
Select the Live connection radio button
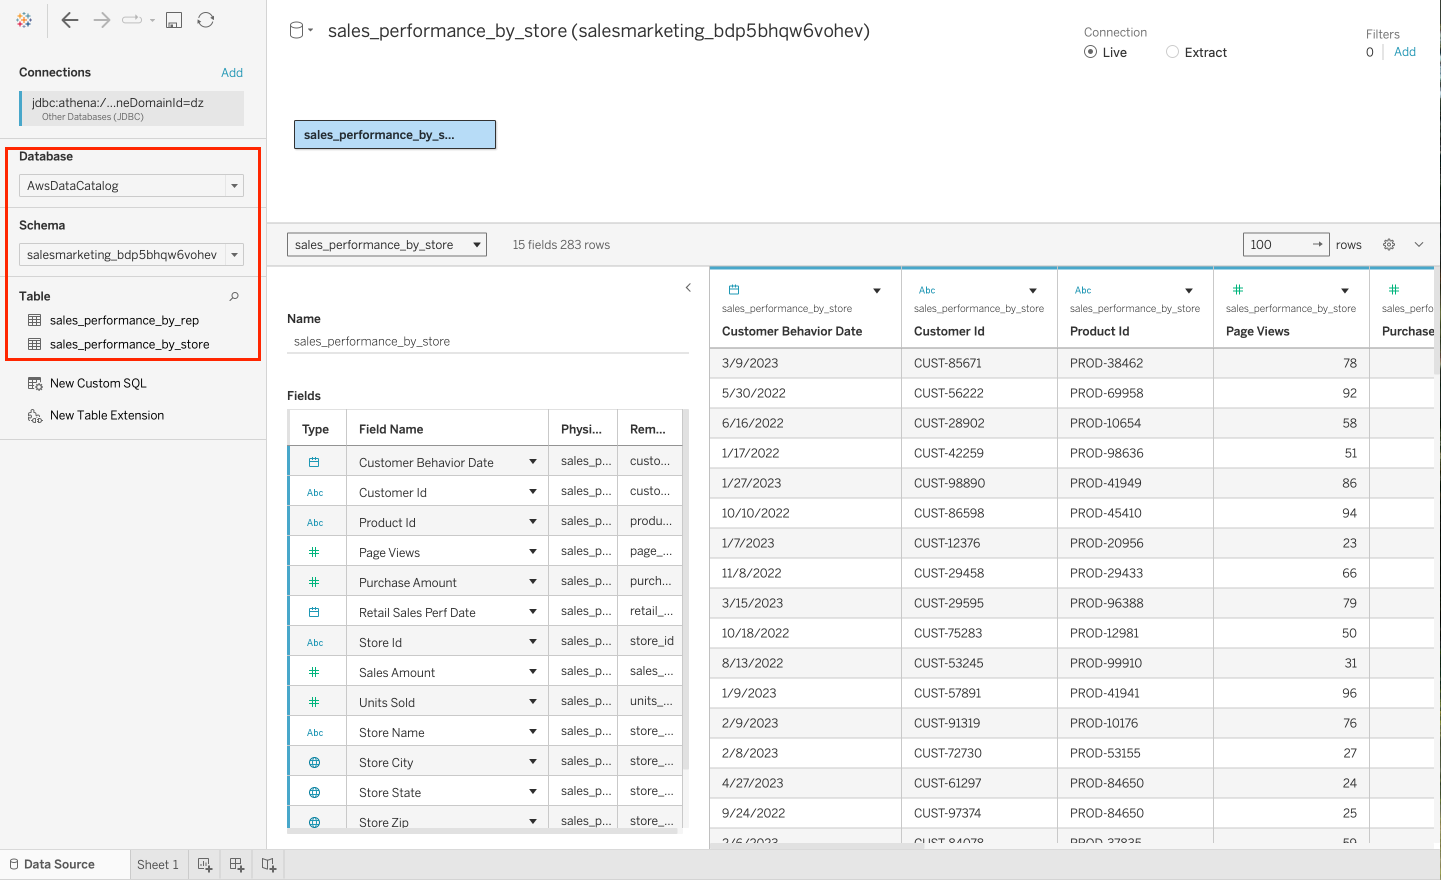pos(1089,52)
